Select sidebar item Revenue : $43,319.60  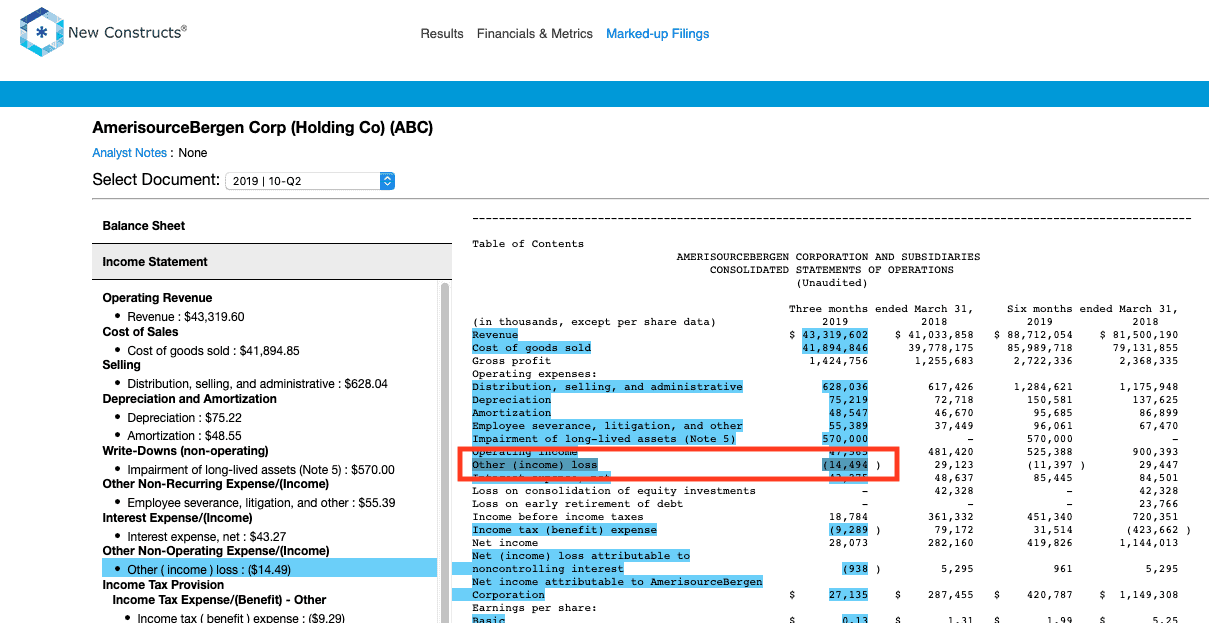point(185,317)
